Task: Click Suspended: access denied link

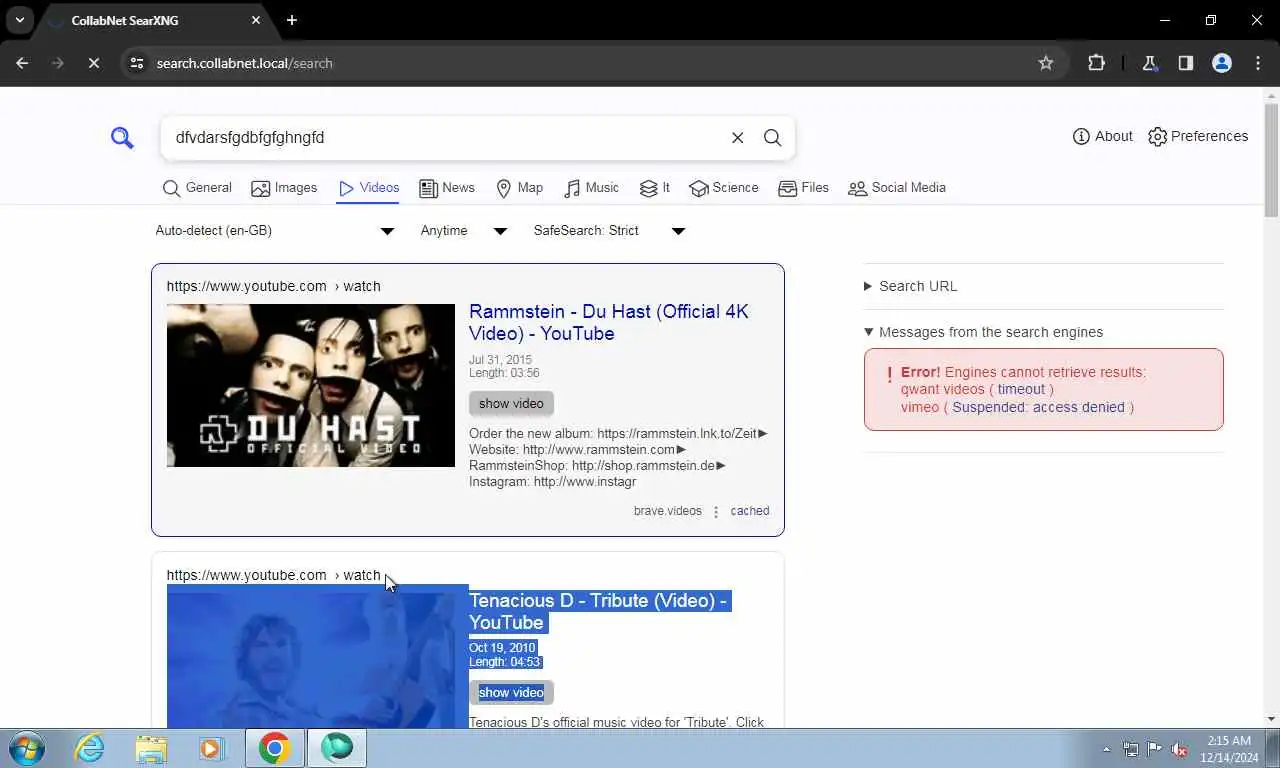Action: pos(1038,407)
